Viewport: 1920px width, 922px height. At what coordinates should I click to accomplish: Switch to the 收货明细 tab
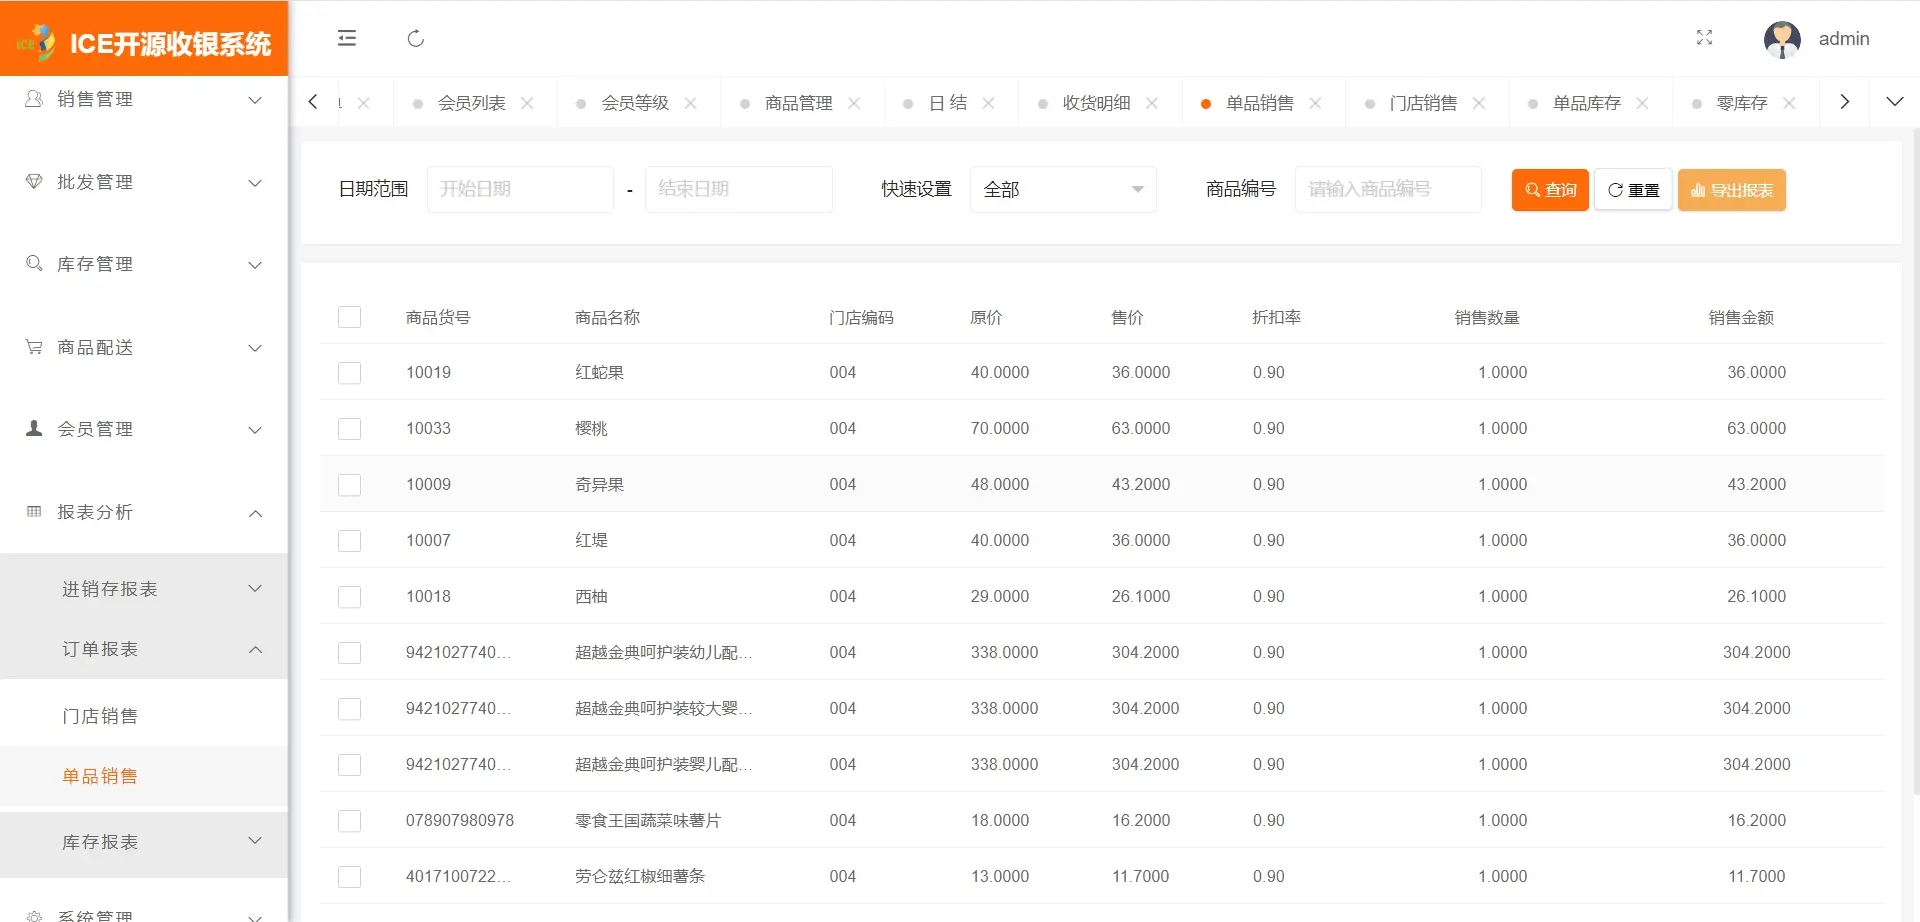pos(1096,103)
